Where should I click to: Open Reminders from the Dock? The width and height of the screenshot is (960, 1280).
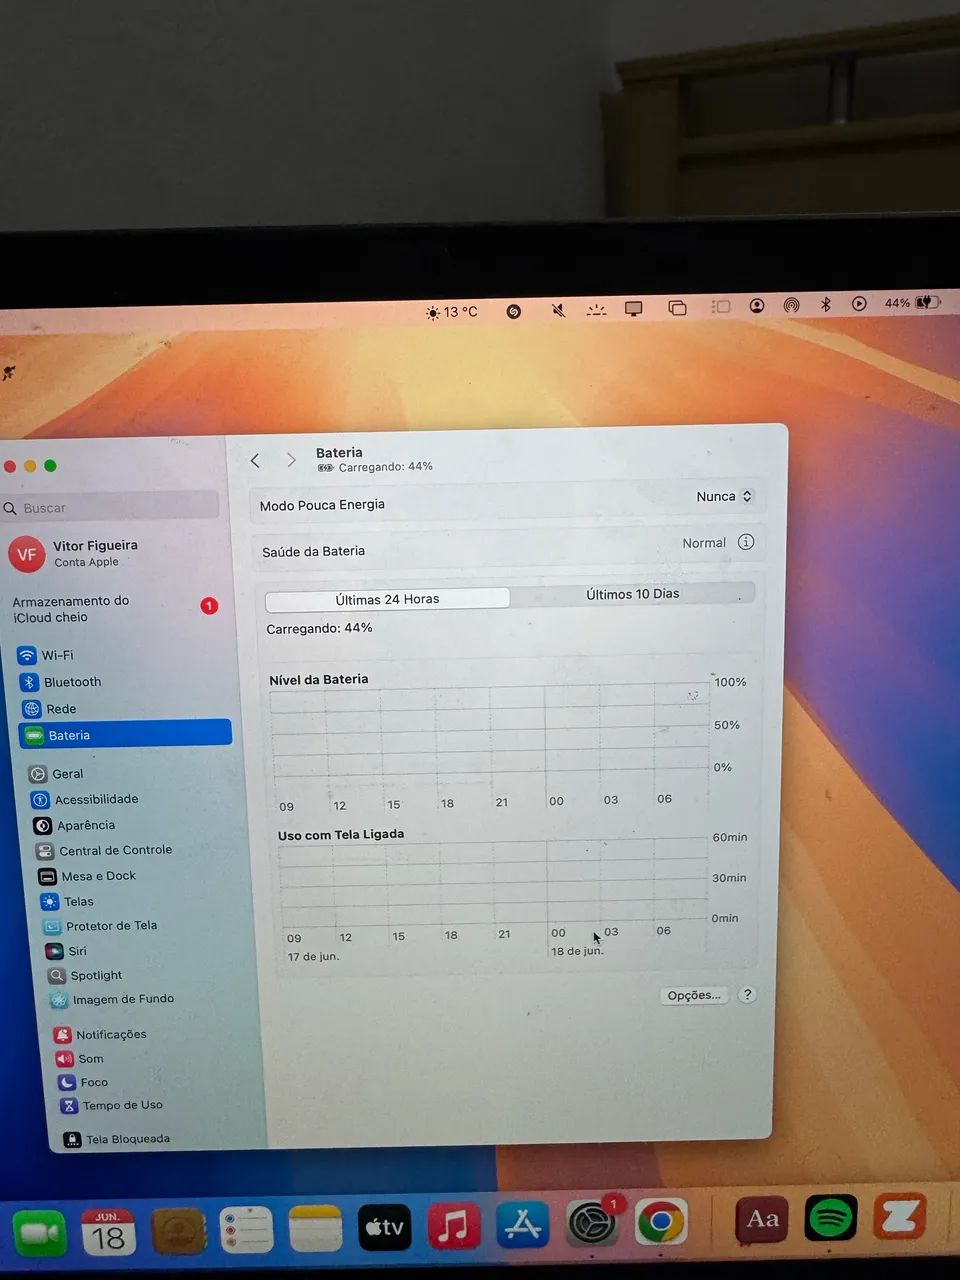[x=246, y=1229]
